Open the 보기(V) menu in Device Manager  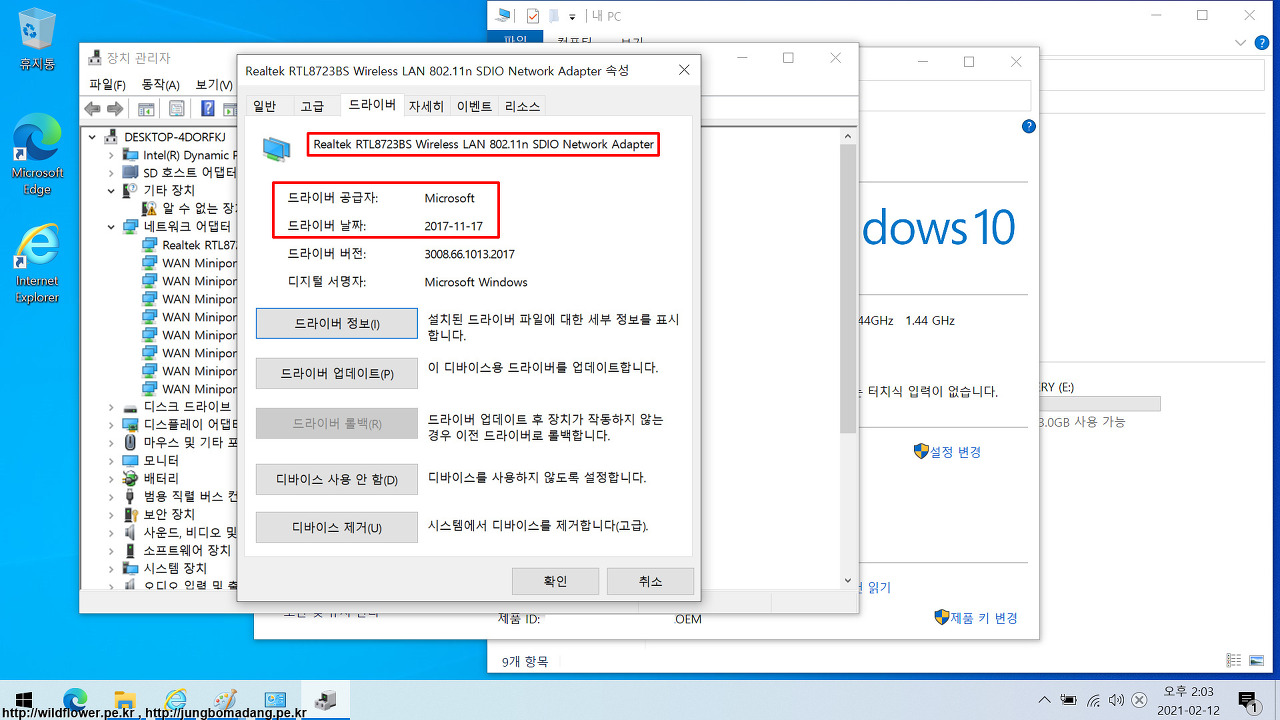(214, 84)
